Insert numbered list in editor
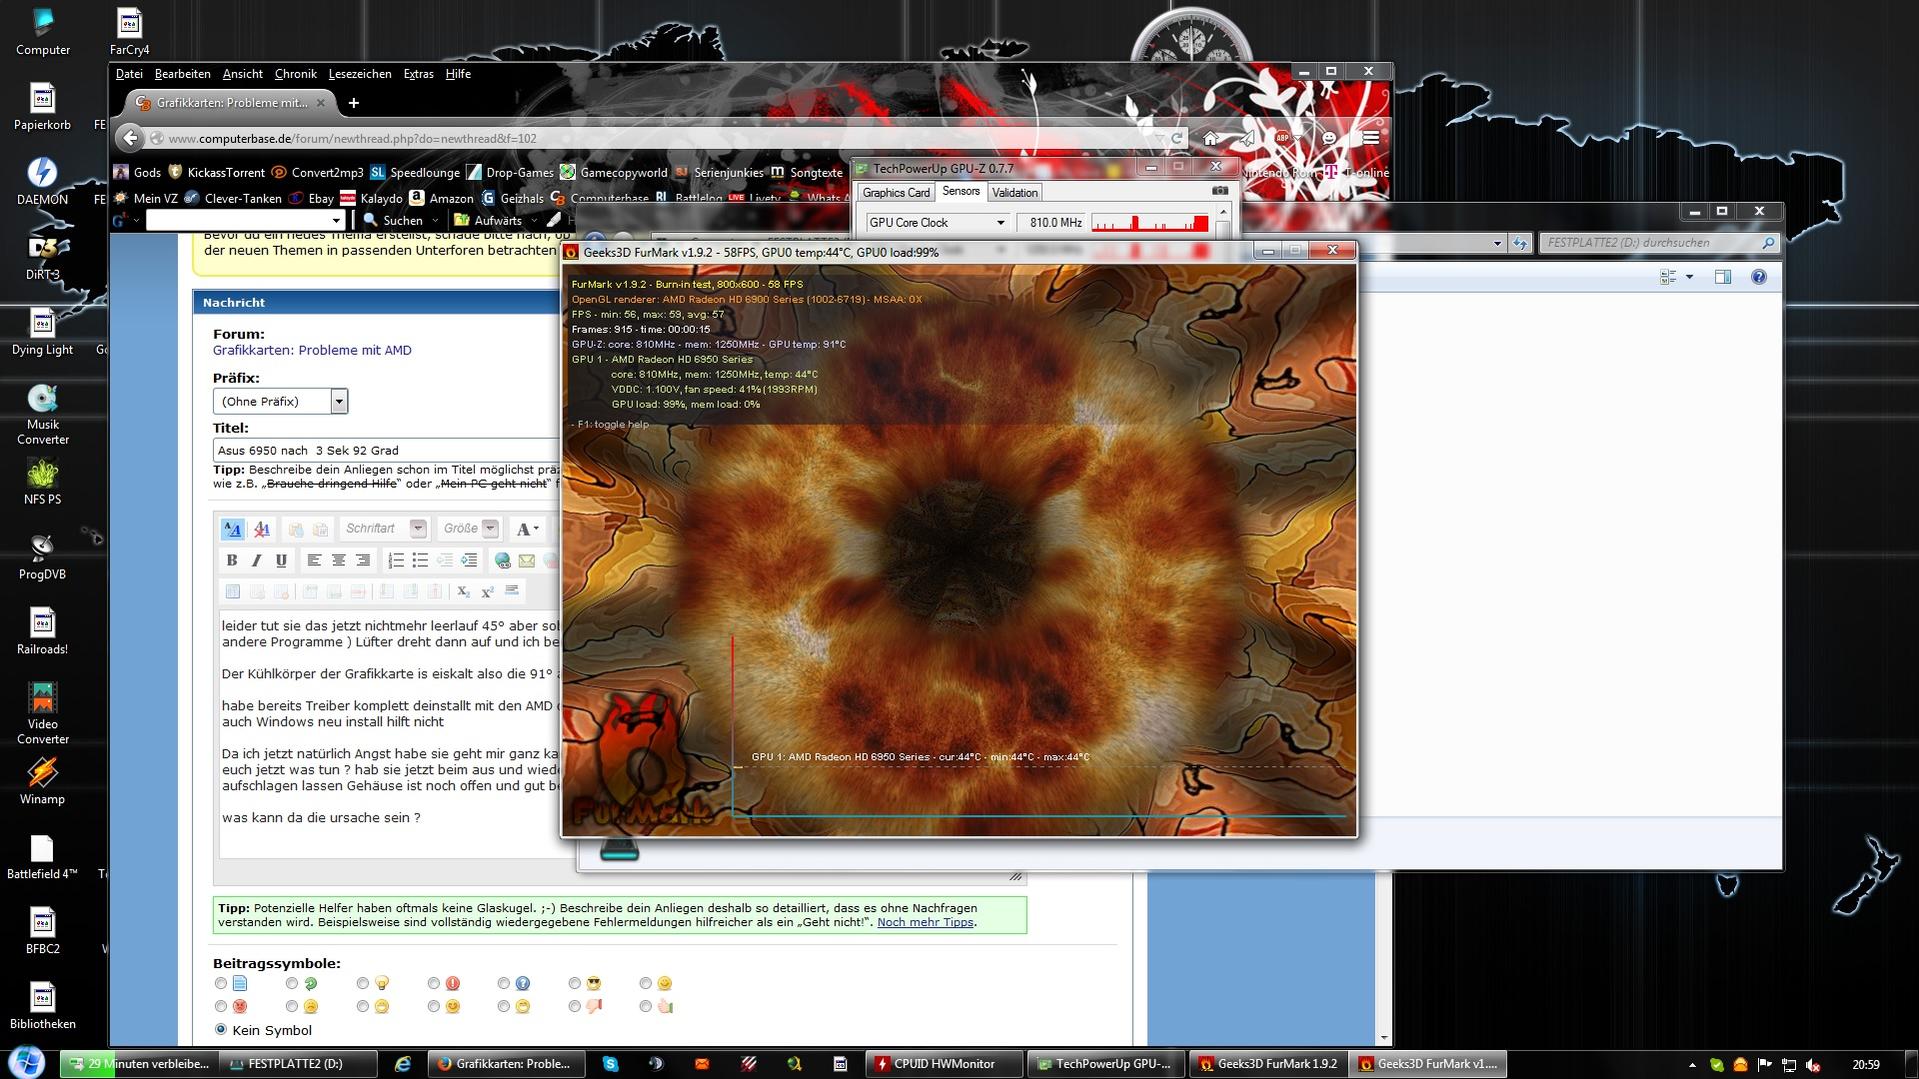The width and height of the screenshot is (1919, 1079). (x=396, y=561)
